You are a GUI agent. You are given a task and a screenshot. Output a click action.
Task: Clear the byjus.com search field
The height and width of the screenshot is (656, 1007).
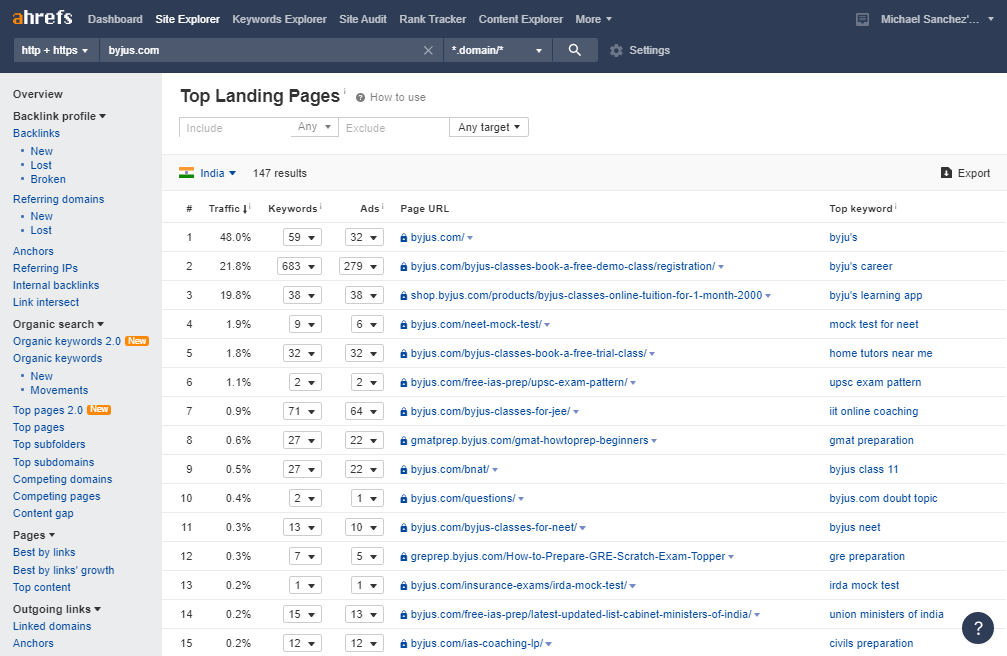[x=428, y=50]
